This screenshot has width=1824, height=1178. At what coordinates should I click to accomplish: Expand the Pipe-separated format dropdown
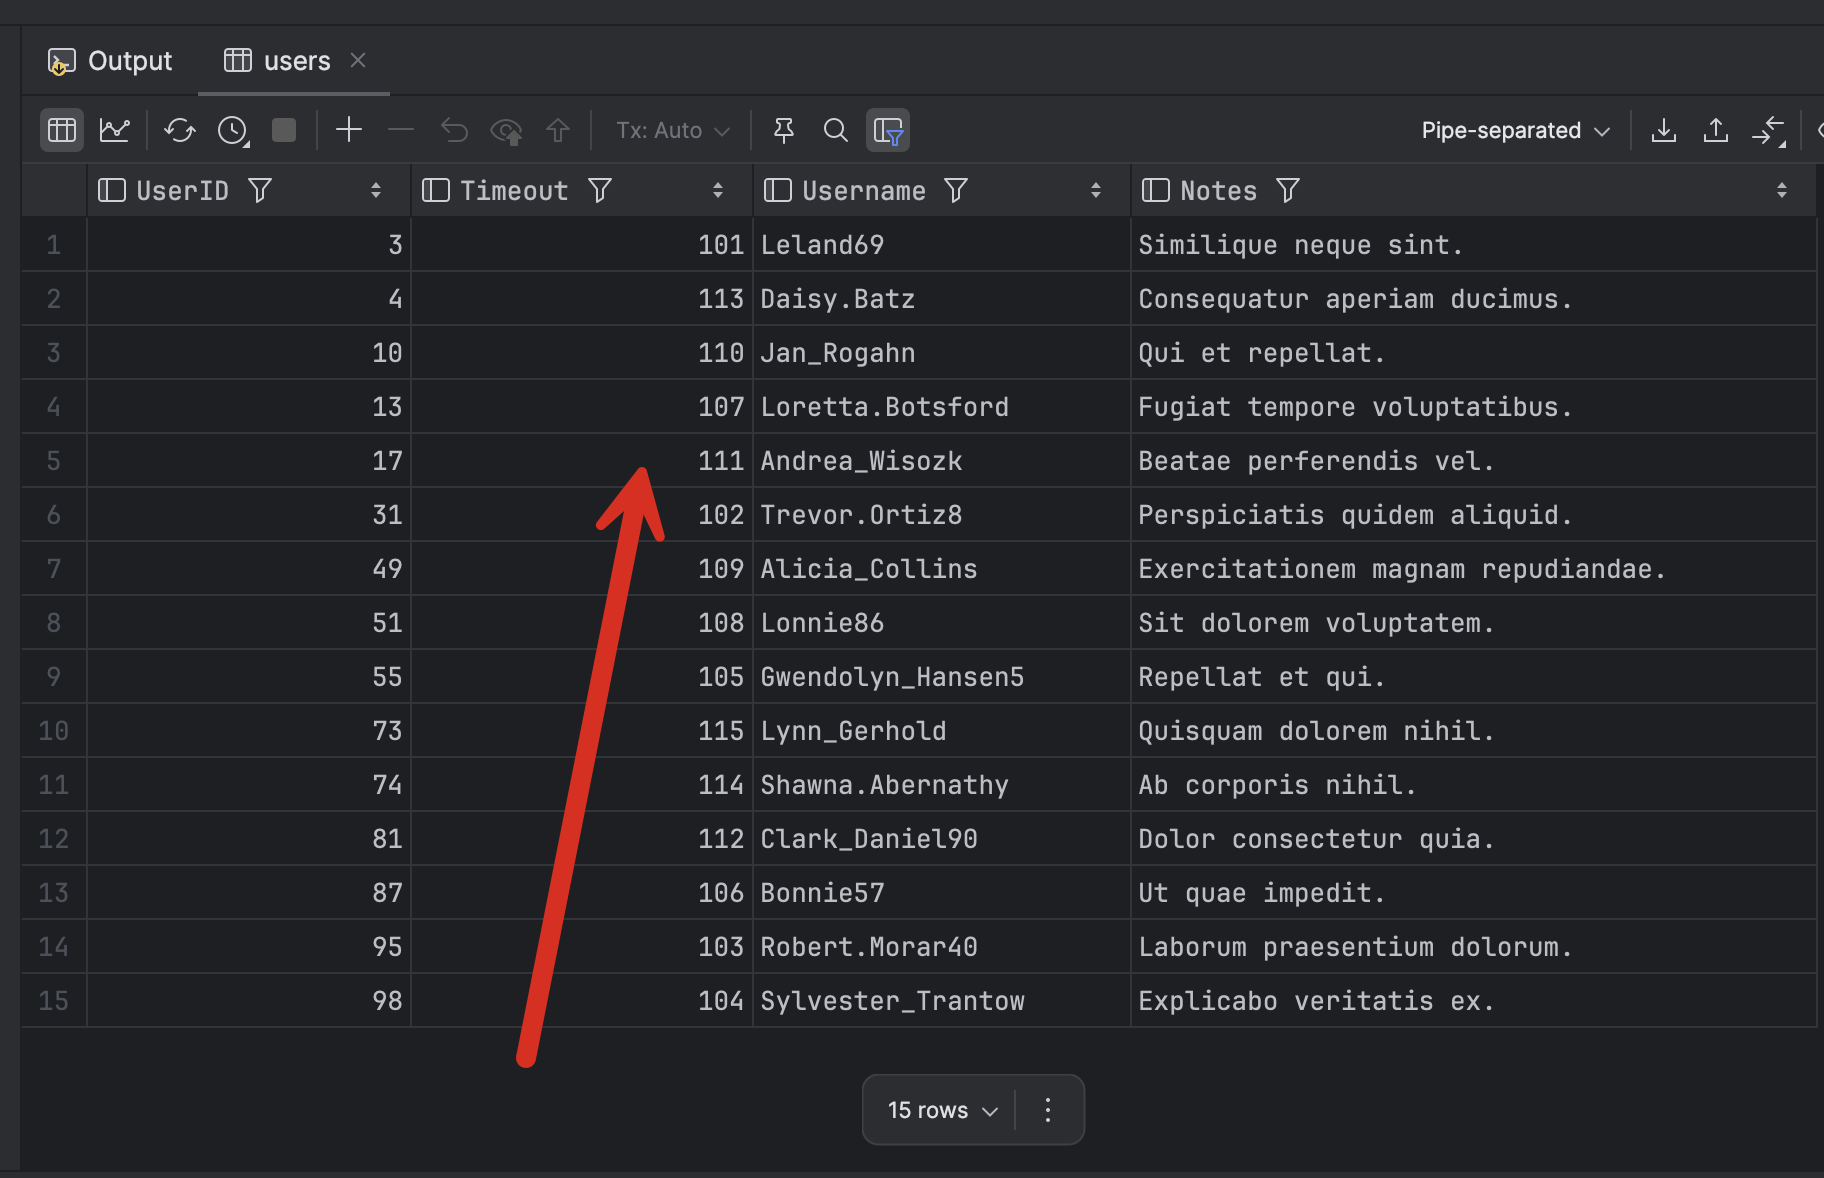tap(1514, 130)
